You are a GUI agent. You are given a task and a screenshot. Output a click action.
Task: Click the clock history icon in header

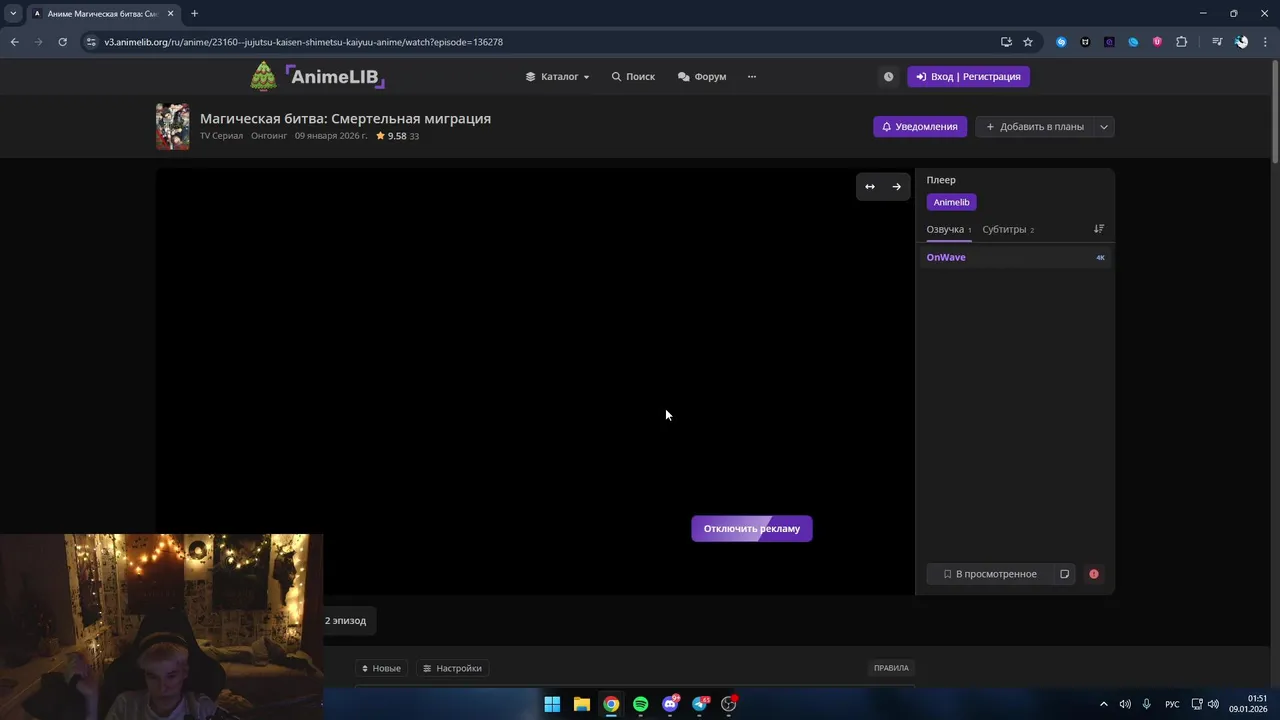coord(888,76)
